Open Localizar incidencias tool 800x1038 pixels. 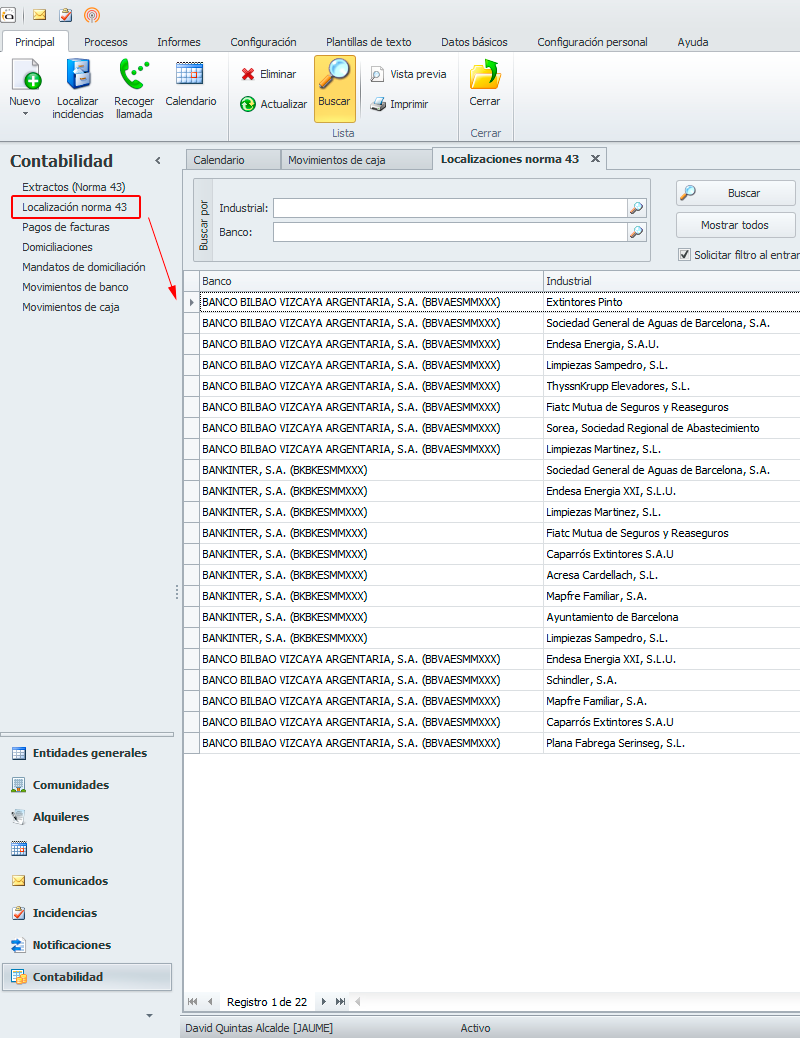(x=78, y=89)
